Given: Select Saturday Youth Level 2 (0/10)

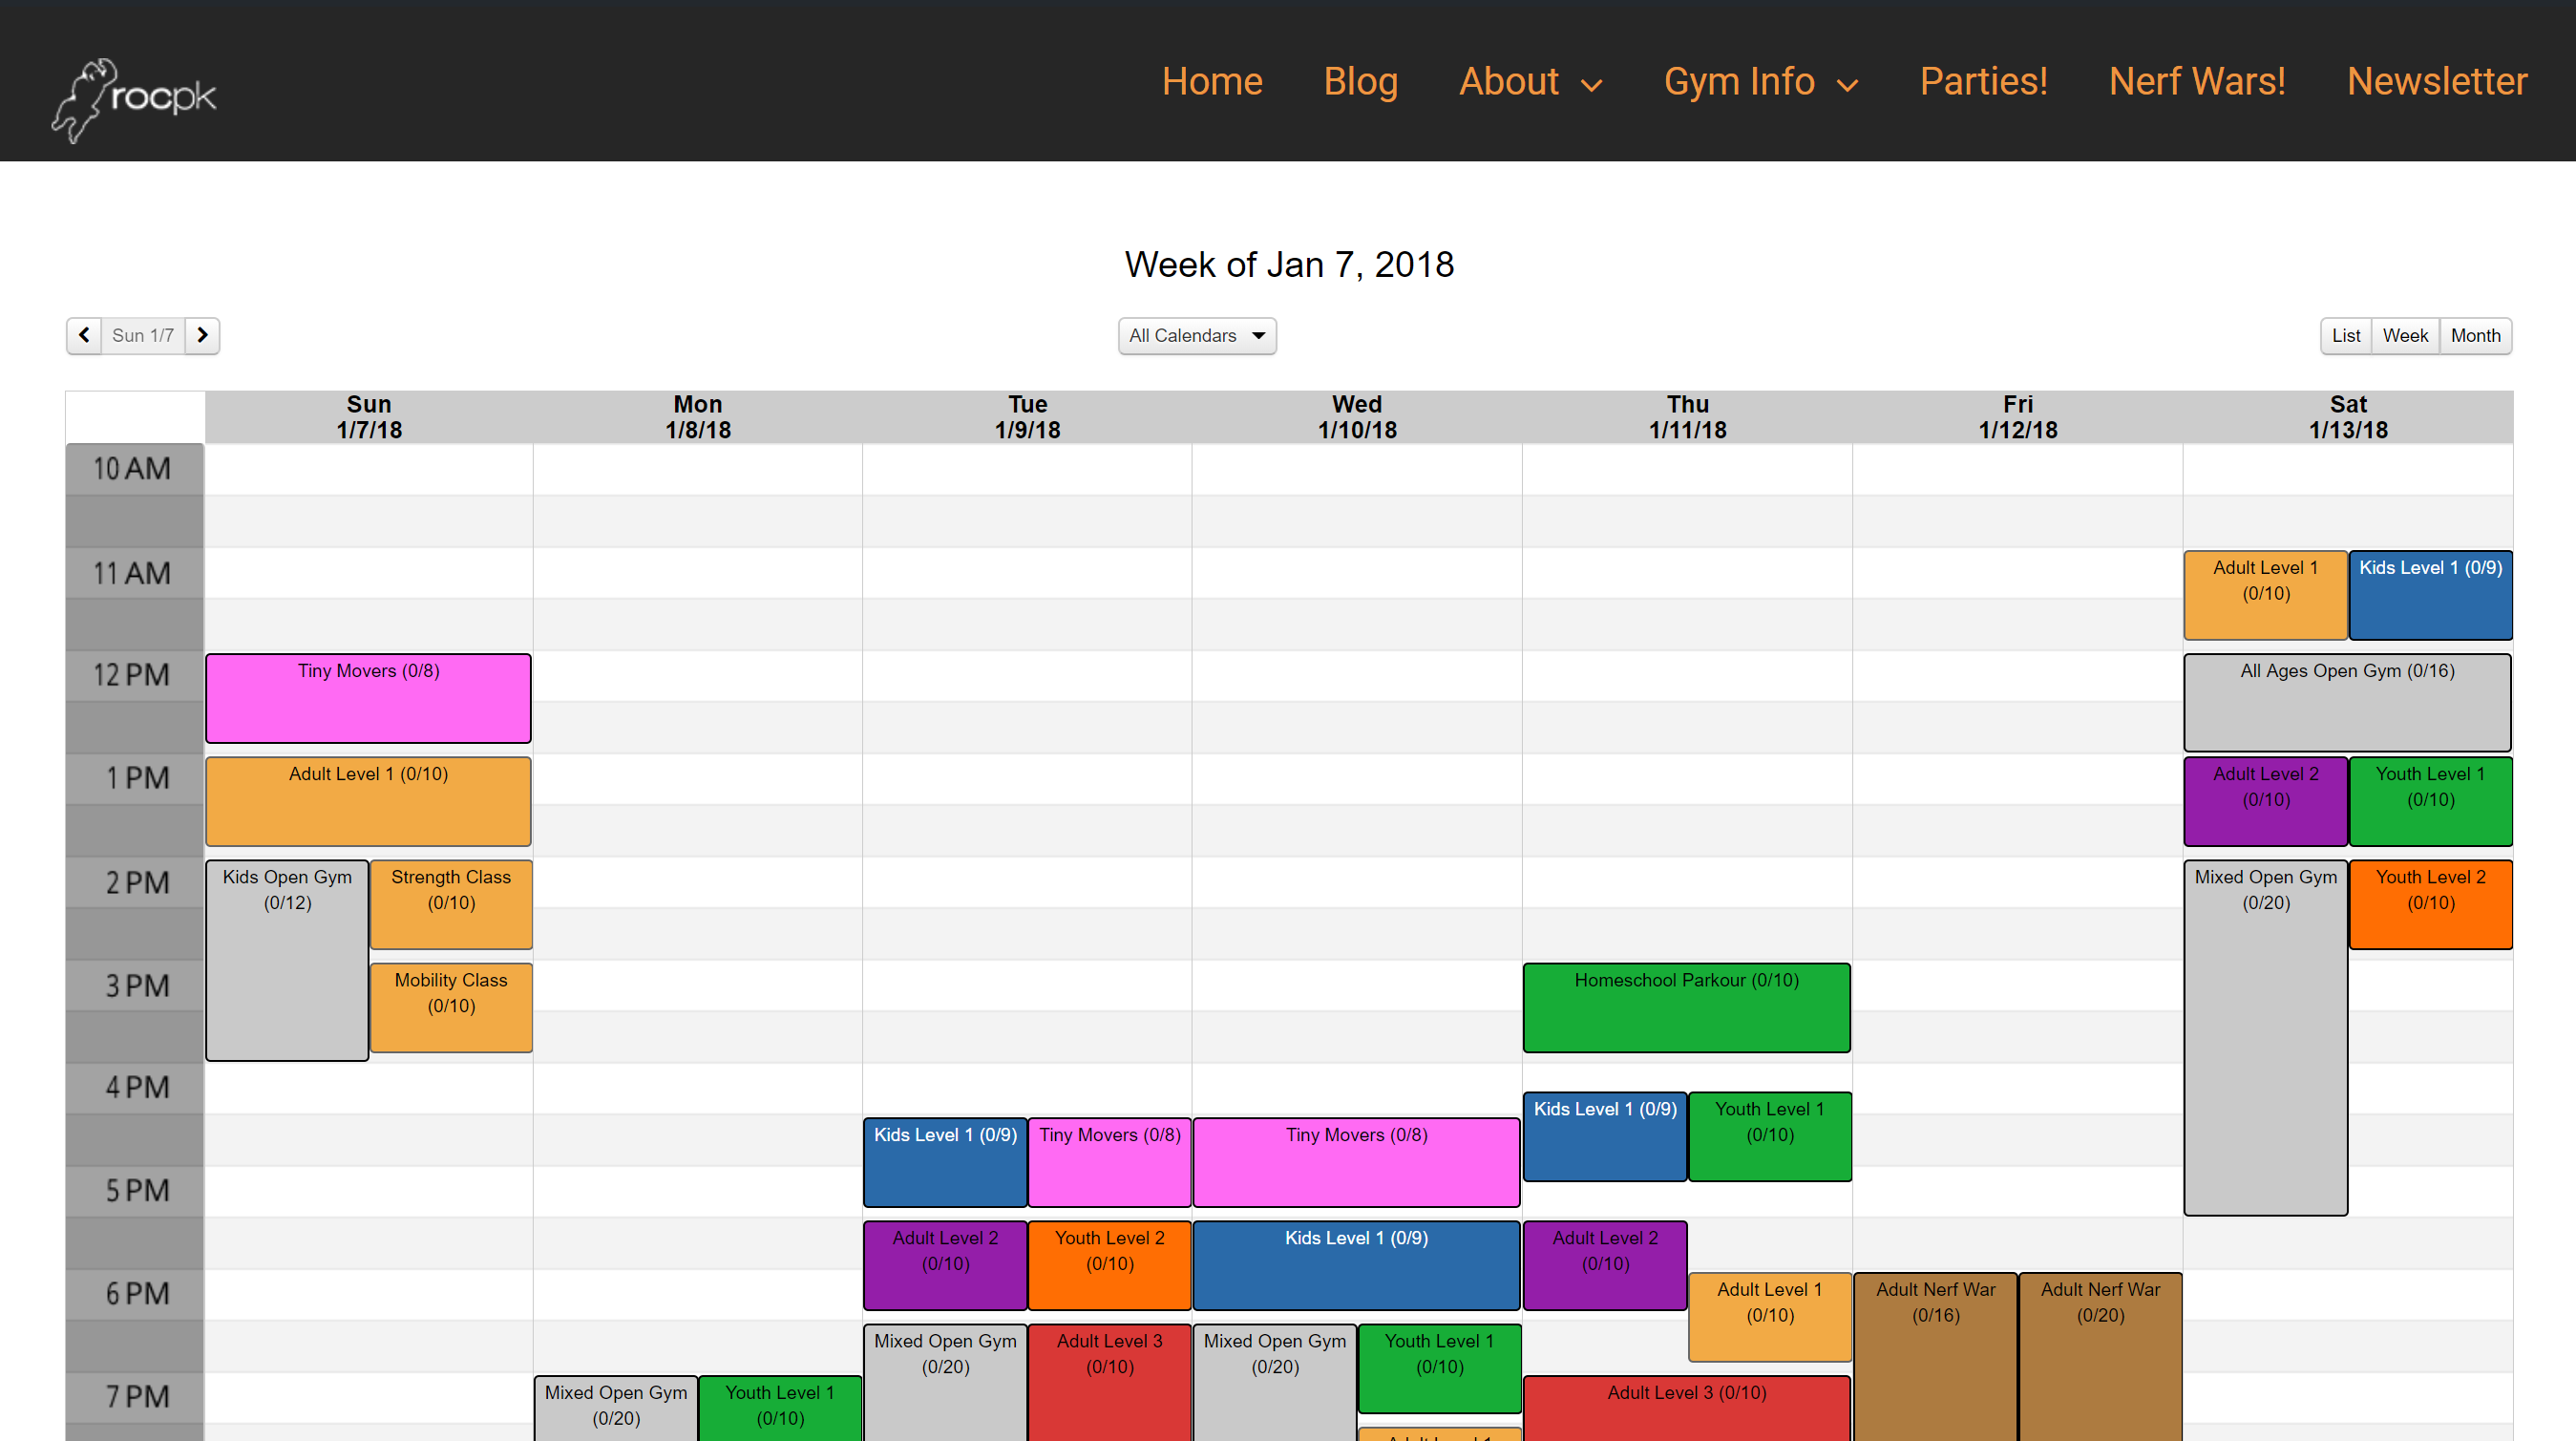Looking at the screenshot, I should 2430,904.
